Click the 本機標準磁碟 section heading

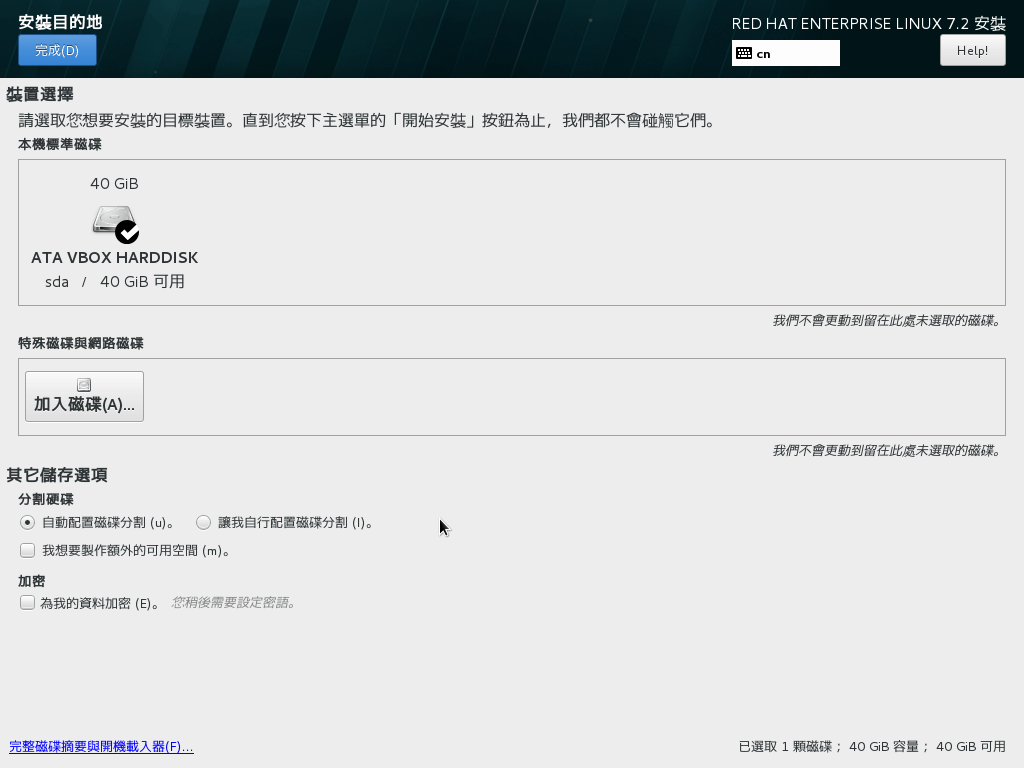point(60,144)
